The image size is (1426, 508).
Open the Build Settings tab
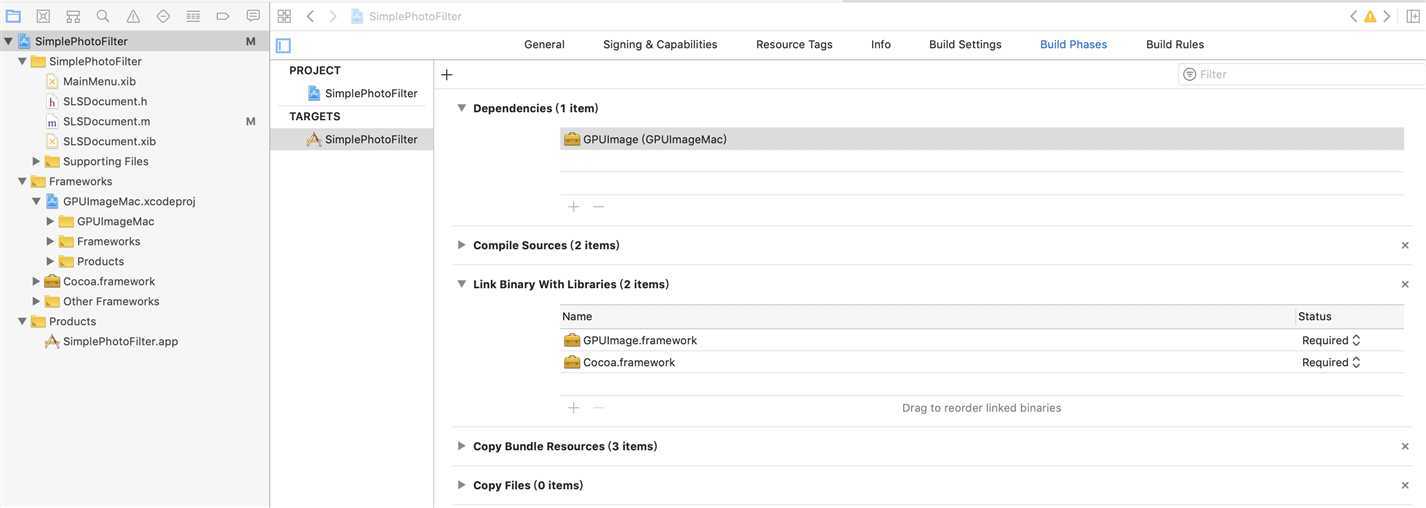coord(965,44)
